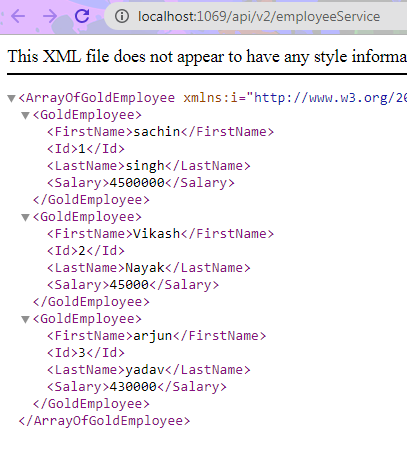
Task: Collapse the GoldEmployee node containing arjun
Action: (25, 319)
